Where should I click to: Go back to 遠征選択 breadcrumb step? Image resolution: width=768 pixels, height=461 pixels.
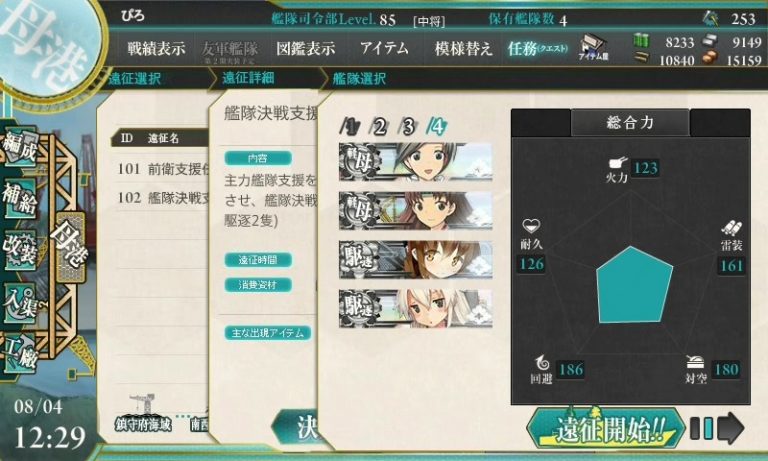tap(135, 79)
